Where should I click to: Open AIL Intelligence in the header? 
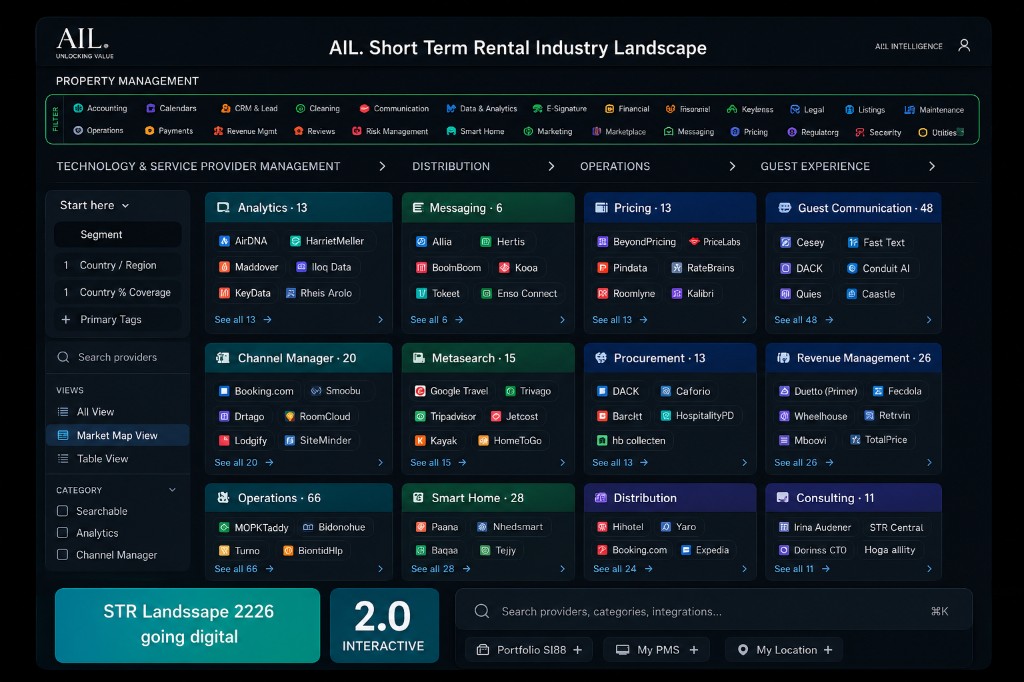pos(908,46)
